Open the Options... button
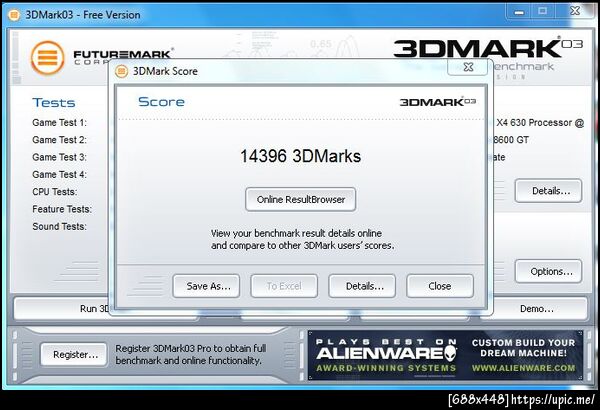The height and width of the screenshot is (410, 600). (x=549, y=271)
